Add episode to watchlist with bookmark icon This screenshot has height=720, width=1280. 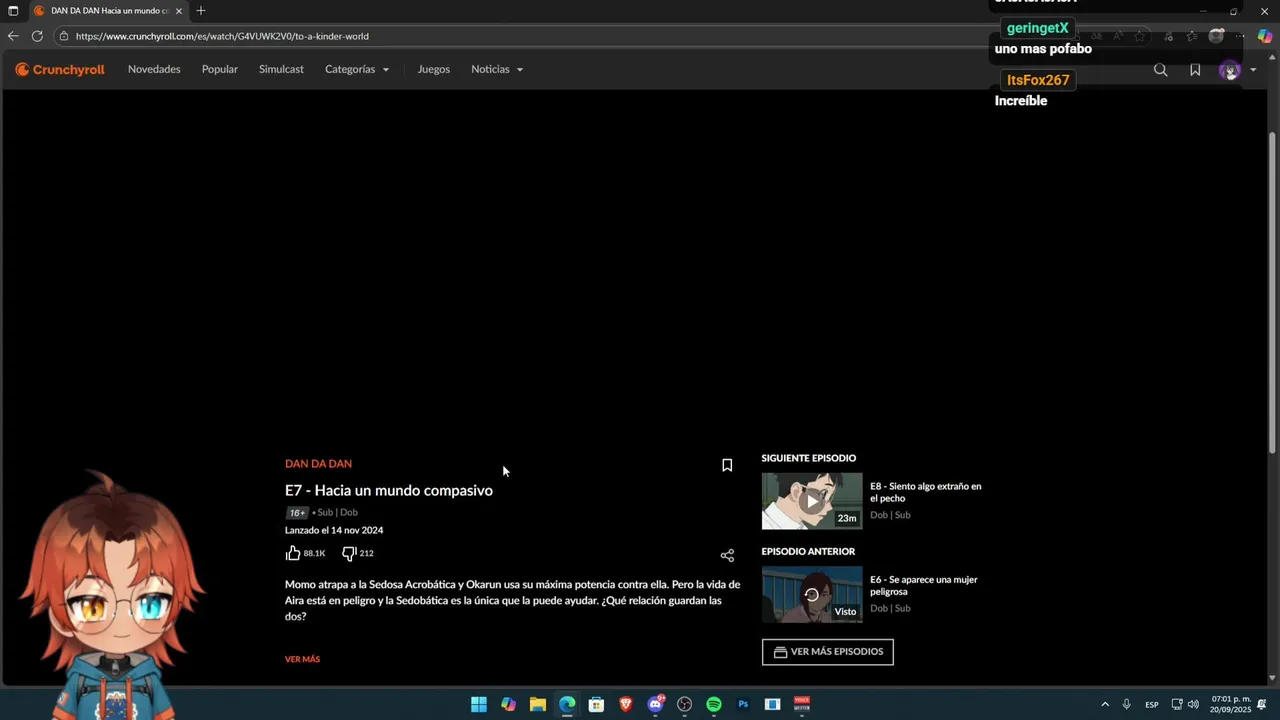tap(727, 465)
